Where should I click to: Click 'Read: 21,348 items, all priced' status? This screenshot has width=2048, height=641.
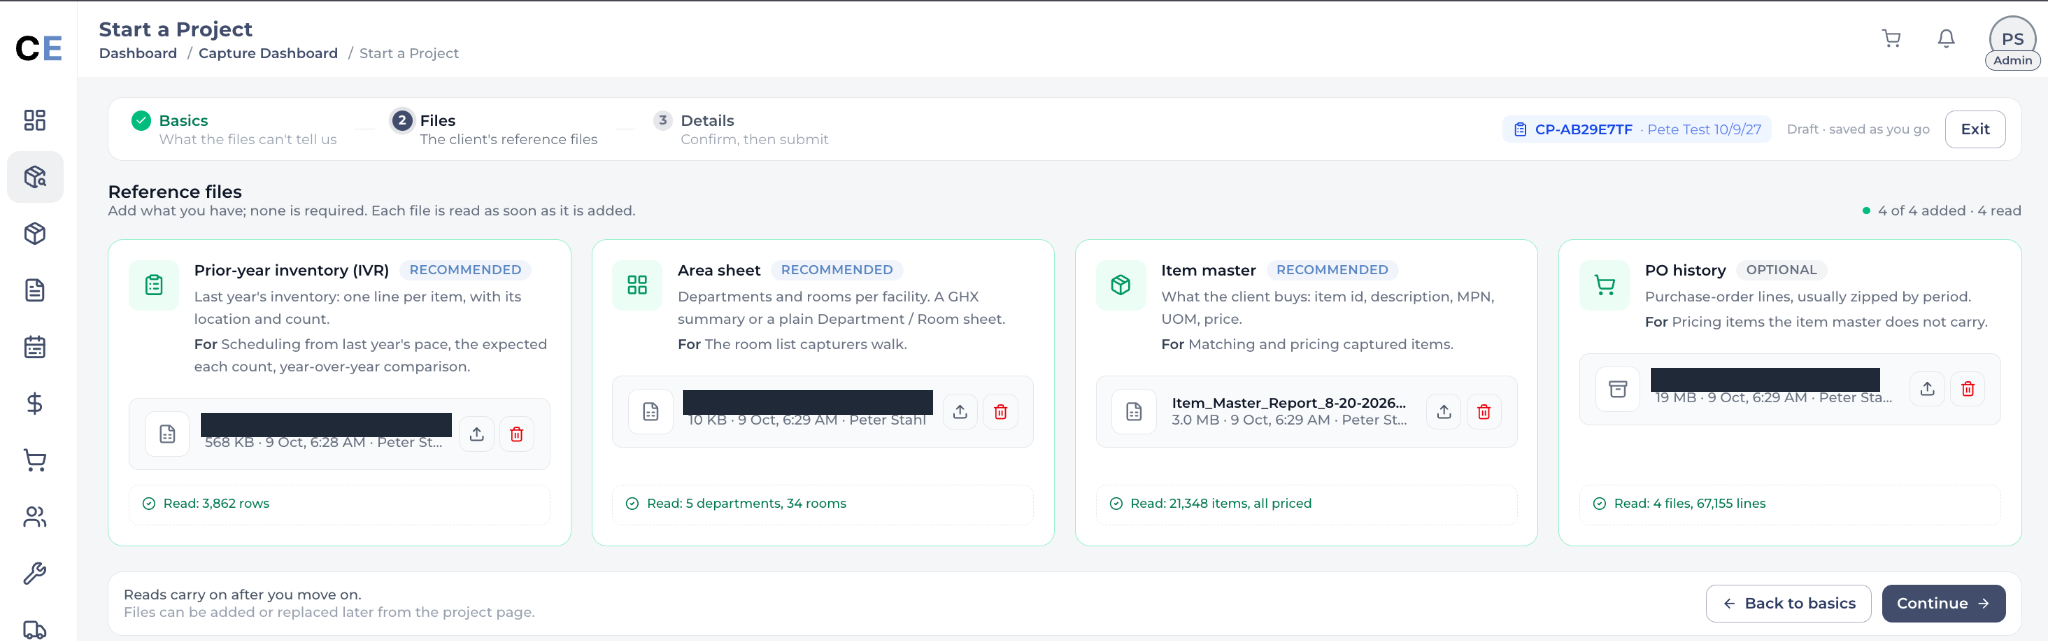click(x=1221, y=503)
